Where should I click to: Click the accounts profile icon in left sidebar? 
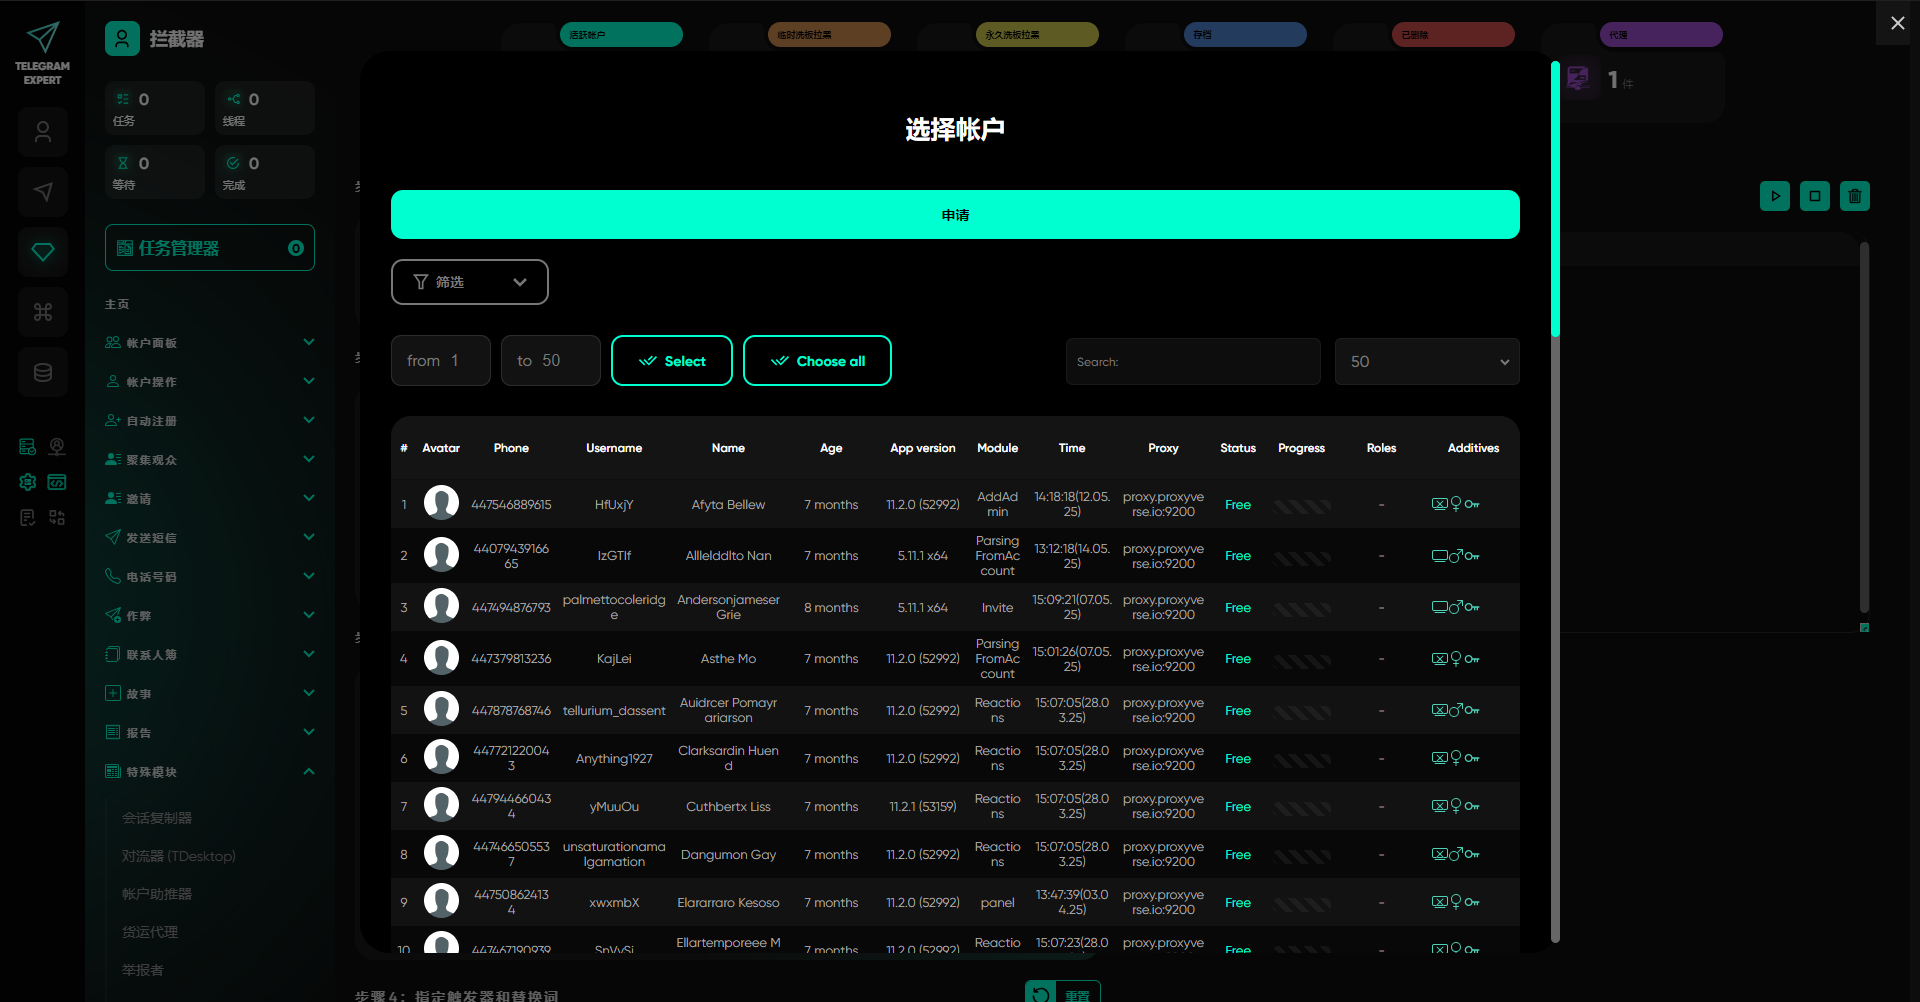pyautogui.click(x=43, y=132)
